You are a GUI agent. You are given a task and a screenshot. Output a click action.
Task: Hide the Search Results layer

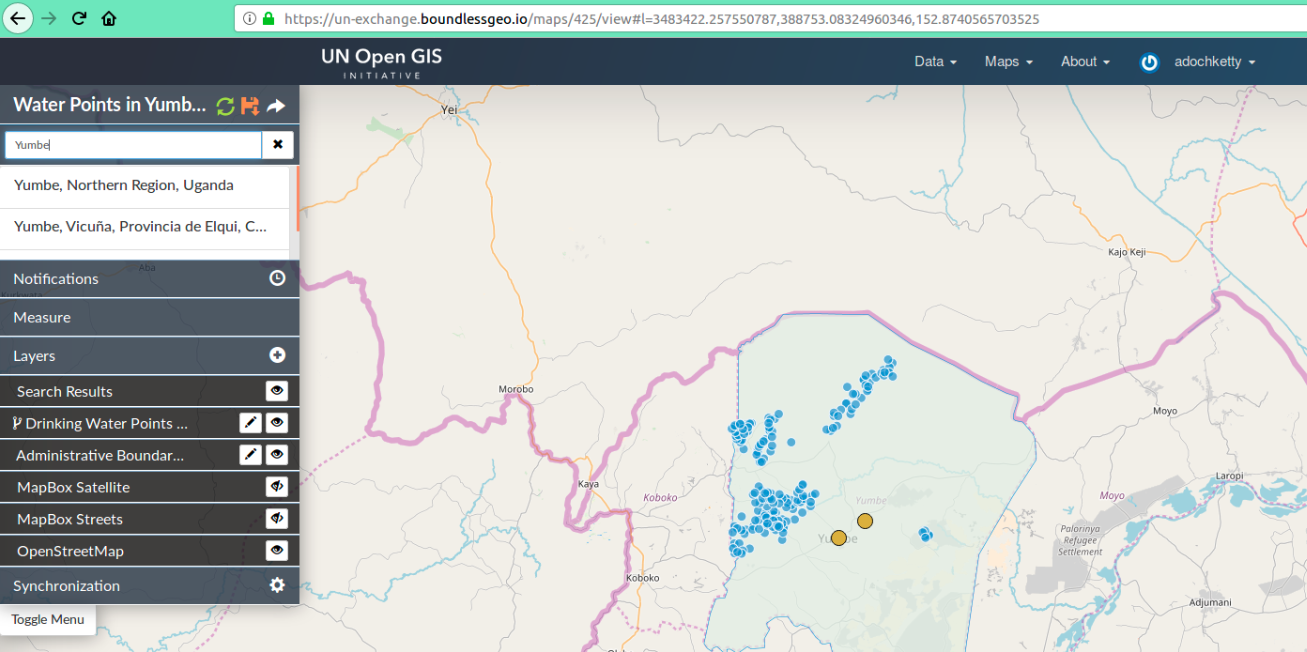point(277,392)
